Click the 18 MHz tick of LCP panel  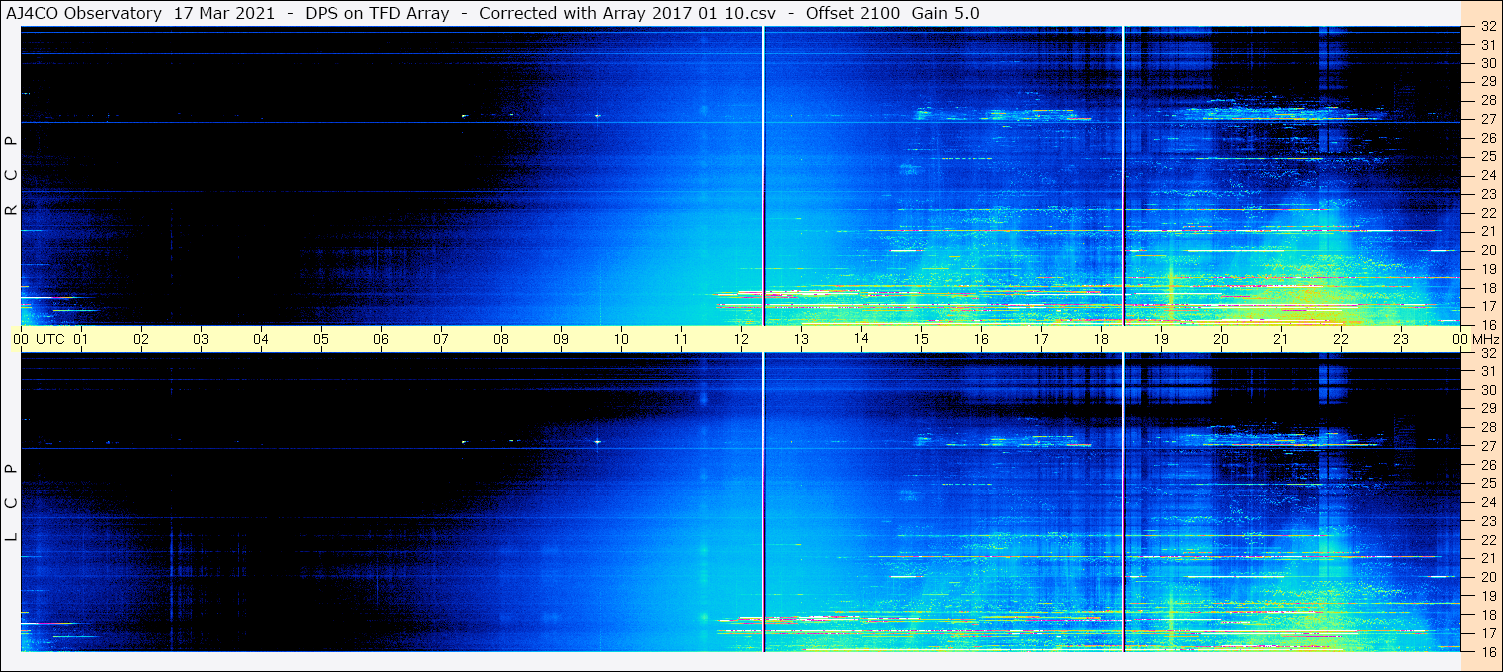point(1487,615)
